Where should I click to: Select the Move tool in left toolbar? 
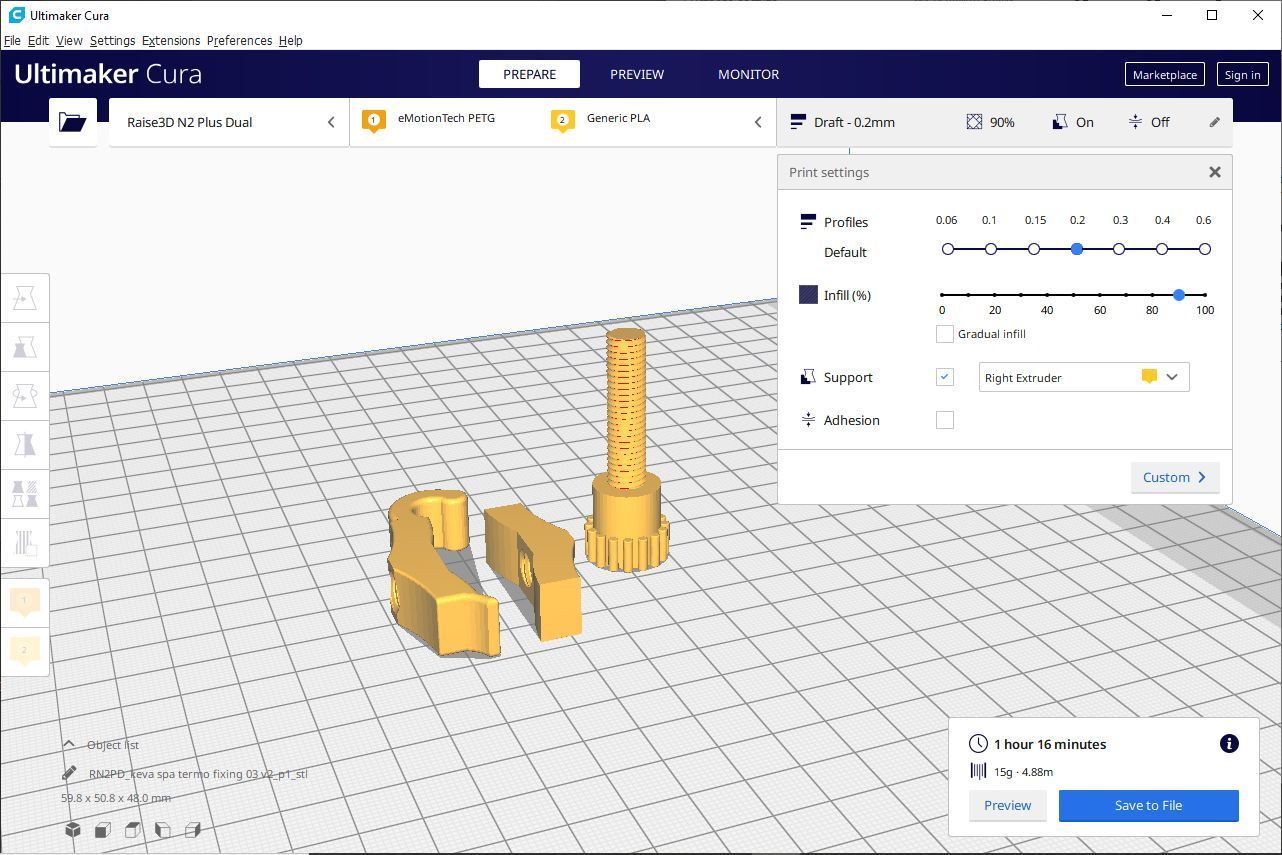(x=25, y=298)
